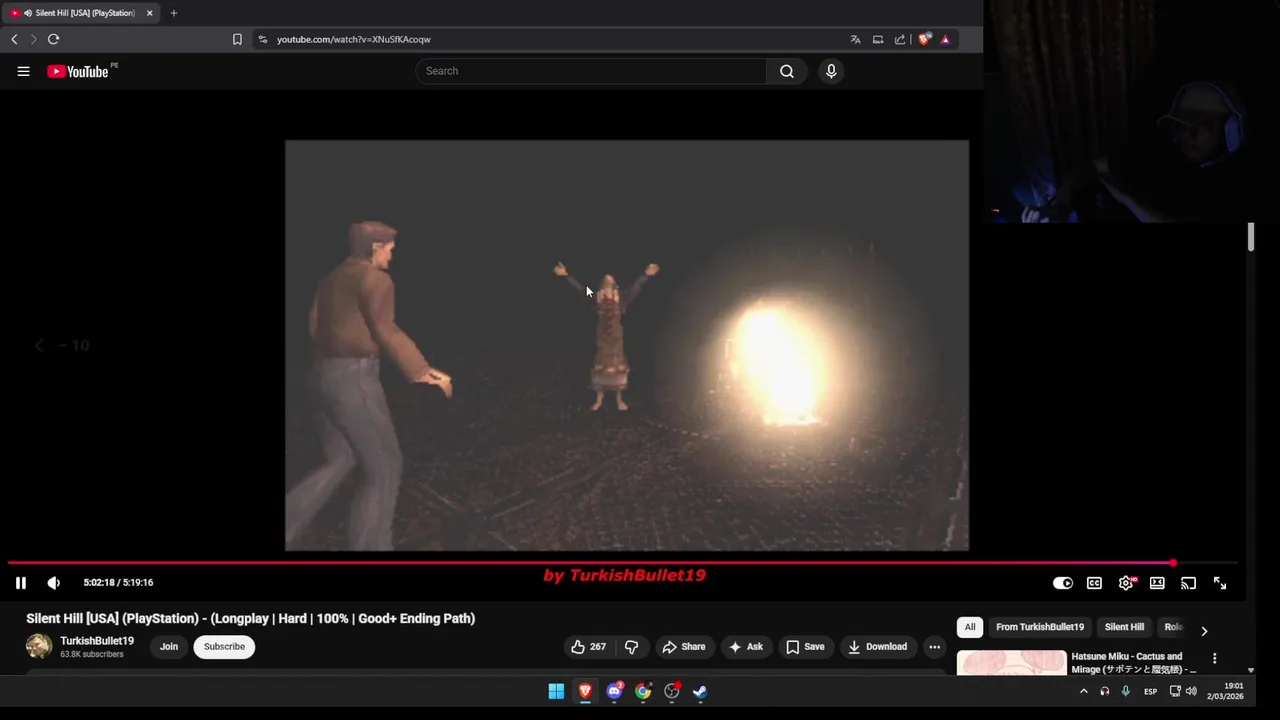Join the TurkishBullet19 channel
This screenshot has width=1280, height=720.
[169, 647]
